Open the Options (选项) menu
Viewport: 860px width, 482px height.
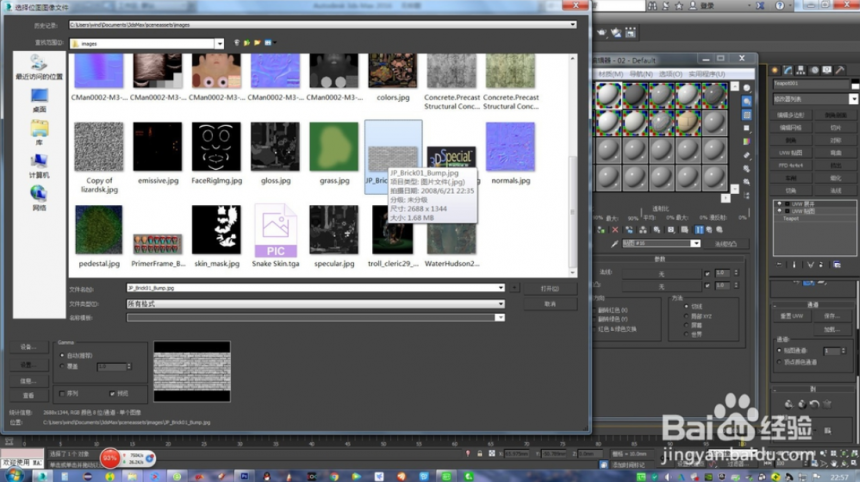(670, 74)
